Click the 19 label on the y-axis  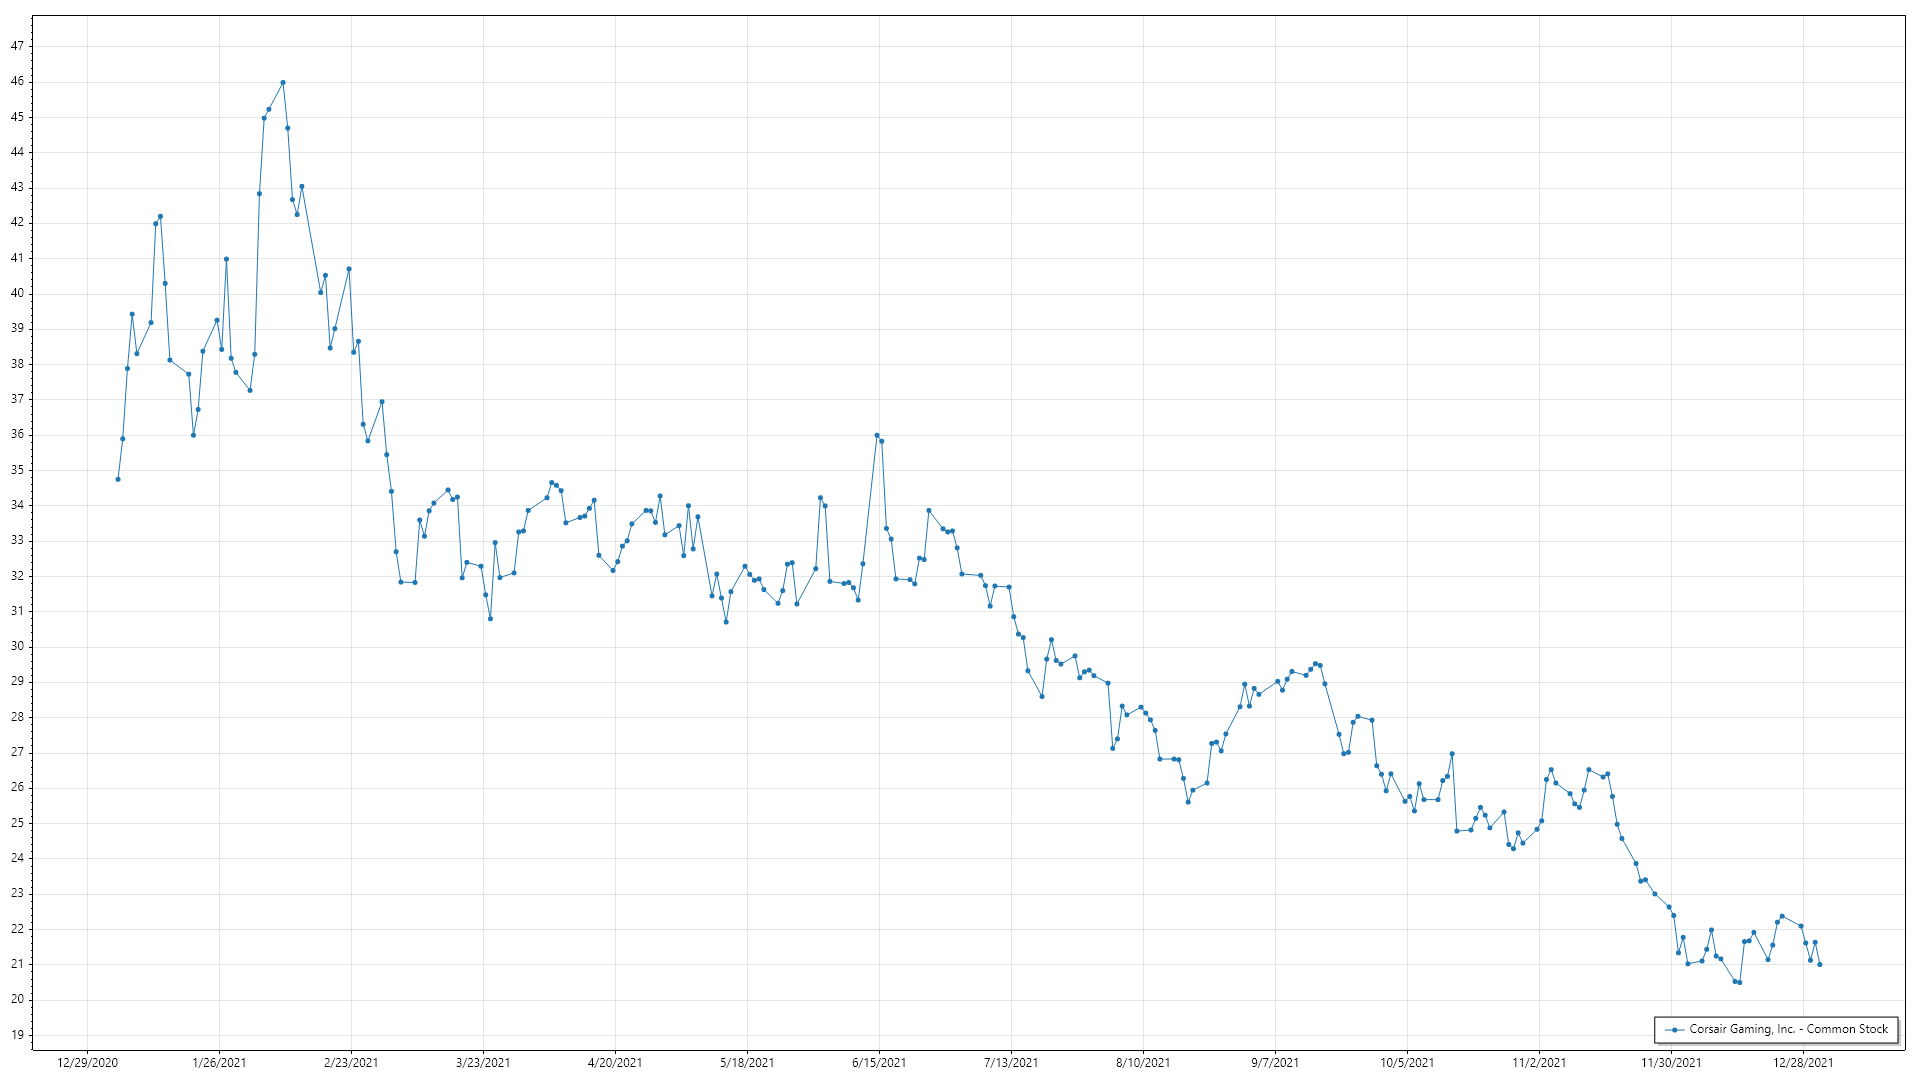[x=17, y=1035]
